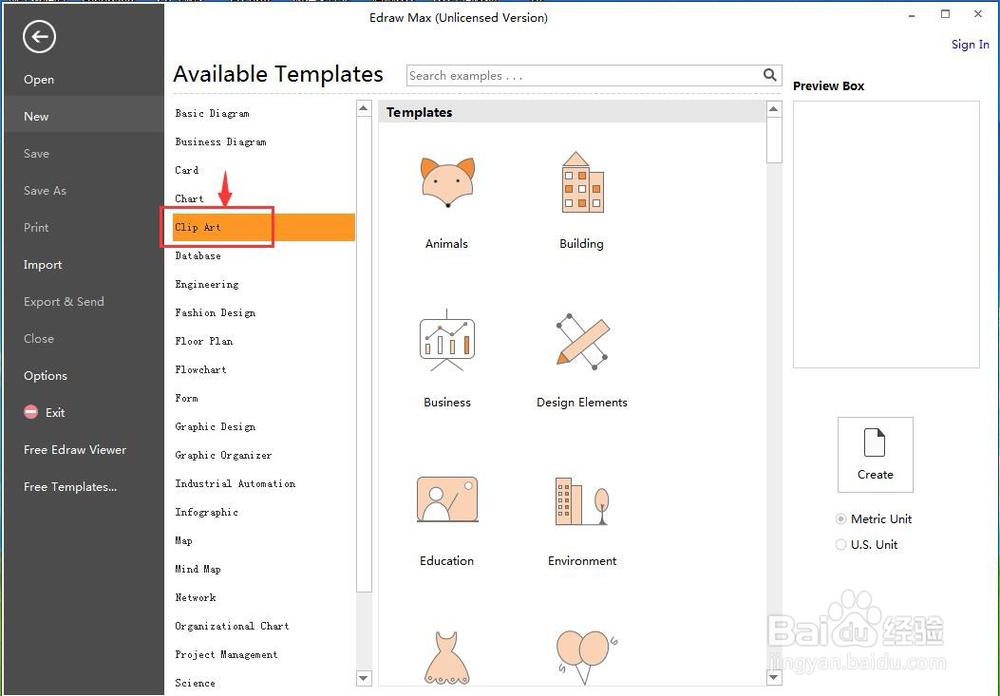Open the Building template icon
The width and height of the screenshot is (1000, 696).
pyautogui.click(x=582, y=182)
